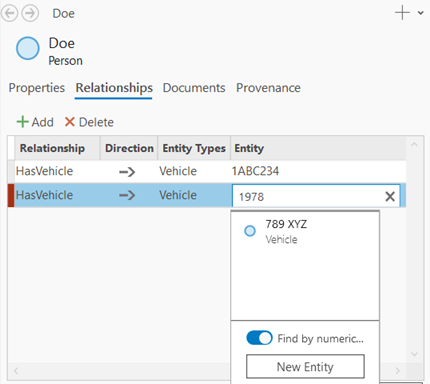Click the Doe person circle icon
The width and height of the screenshot is (430, 384).
tap(28, 48)
